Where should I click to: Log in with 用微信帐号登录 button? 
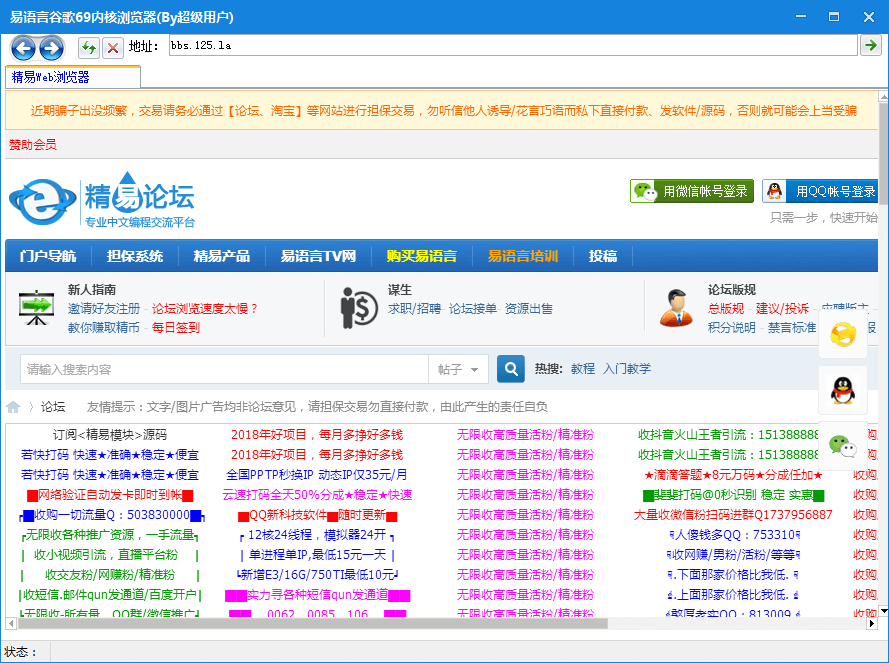click(692, 191)
